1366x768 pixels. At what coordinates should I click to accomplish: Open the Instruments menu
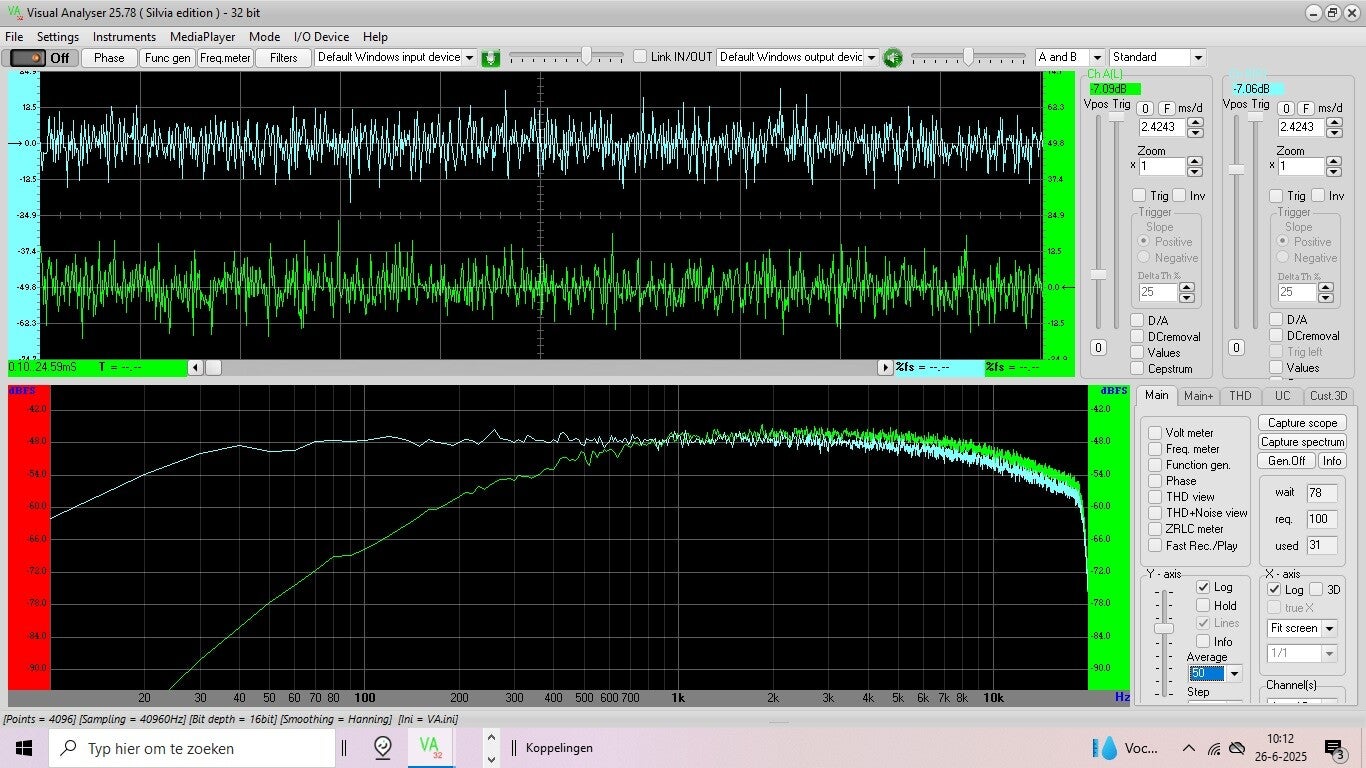click(124, 37)
